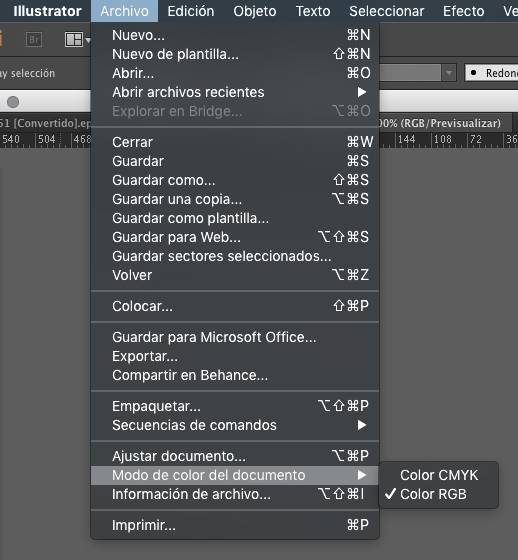Open the Bridge (Br) icon
518x560 pixels.
(x=34, y=39)
